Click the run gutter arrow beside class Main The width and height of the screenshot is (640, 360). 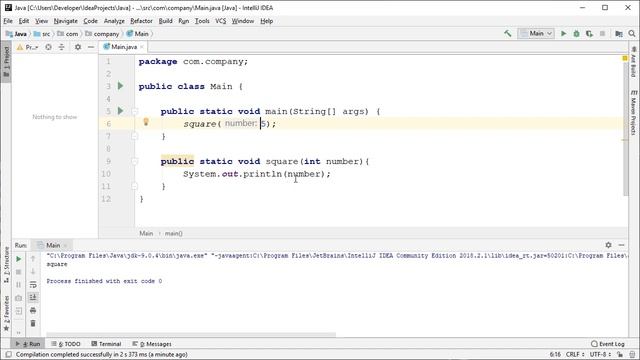coord(120,86)
